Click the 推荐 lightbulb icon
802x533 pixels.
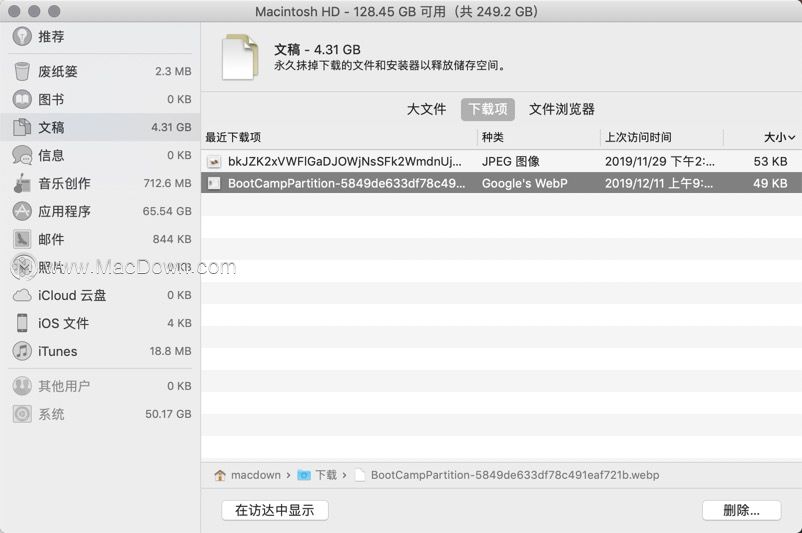click(22, 36)
